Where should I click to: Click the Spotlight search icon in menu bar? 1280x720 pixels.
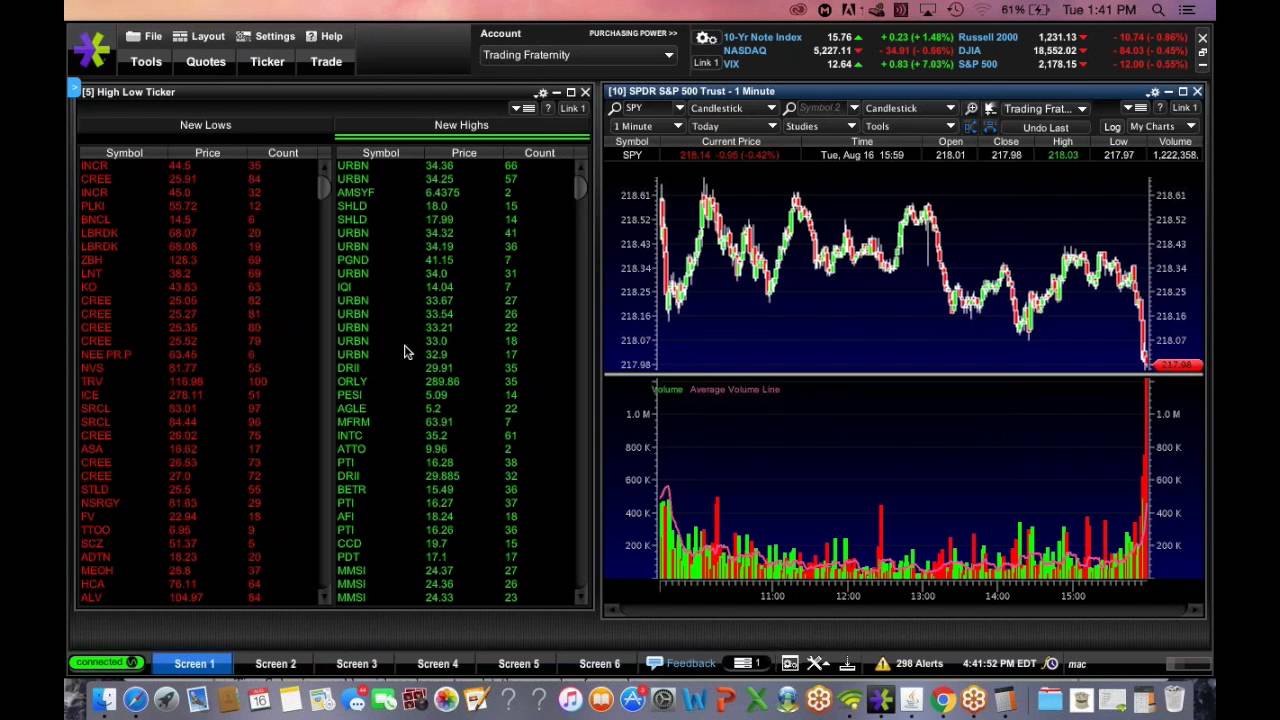pyautogui.click(x=1158, y=10)
